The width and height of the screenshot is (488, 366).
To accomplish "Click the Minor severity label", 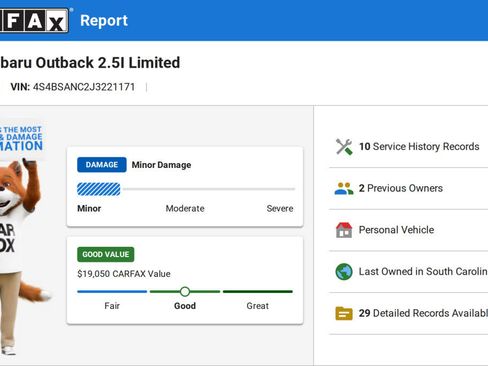I will coord(89,208).
